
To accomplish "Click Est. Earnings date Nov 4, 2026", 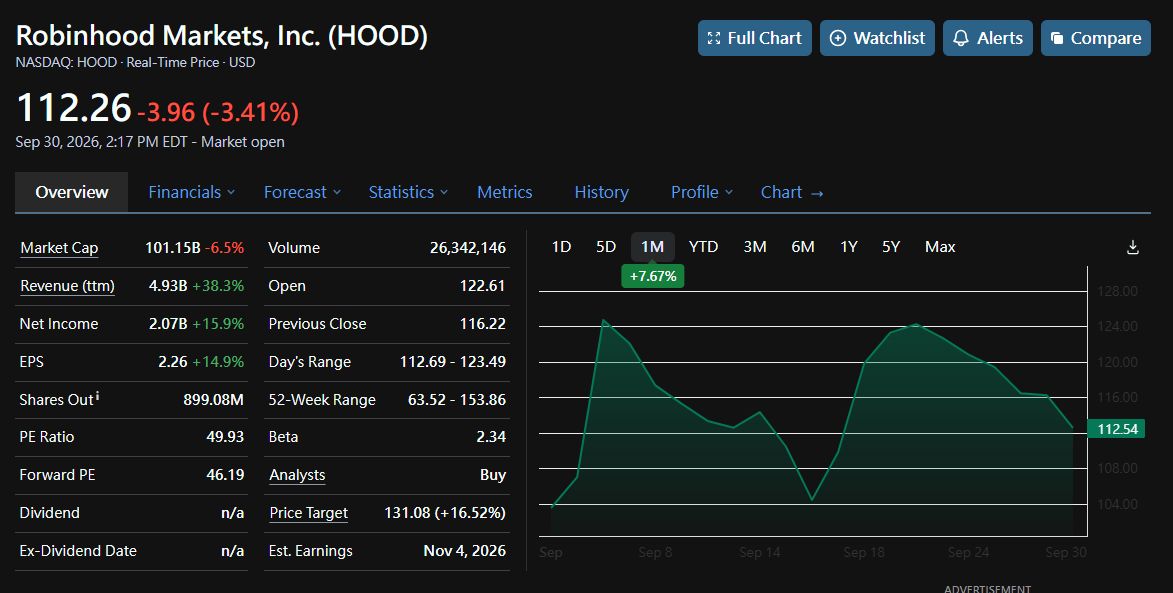I will [465, 551].
